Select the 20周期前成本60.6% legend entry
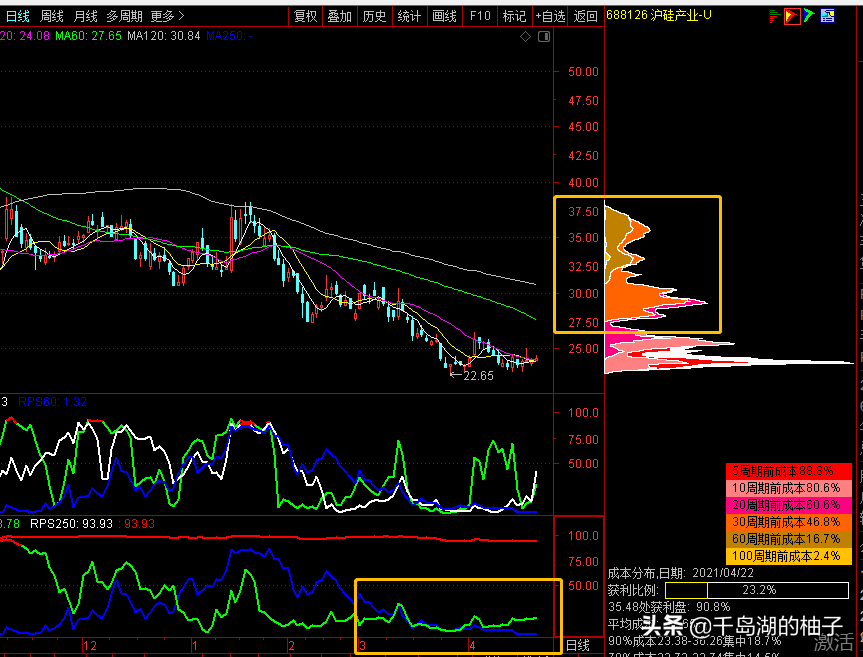This screenshot has width=863, height=657. pos(788,505)
